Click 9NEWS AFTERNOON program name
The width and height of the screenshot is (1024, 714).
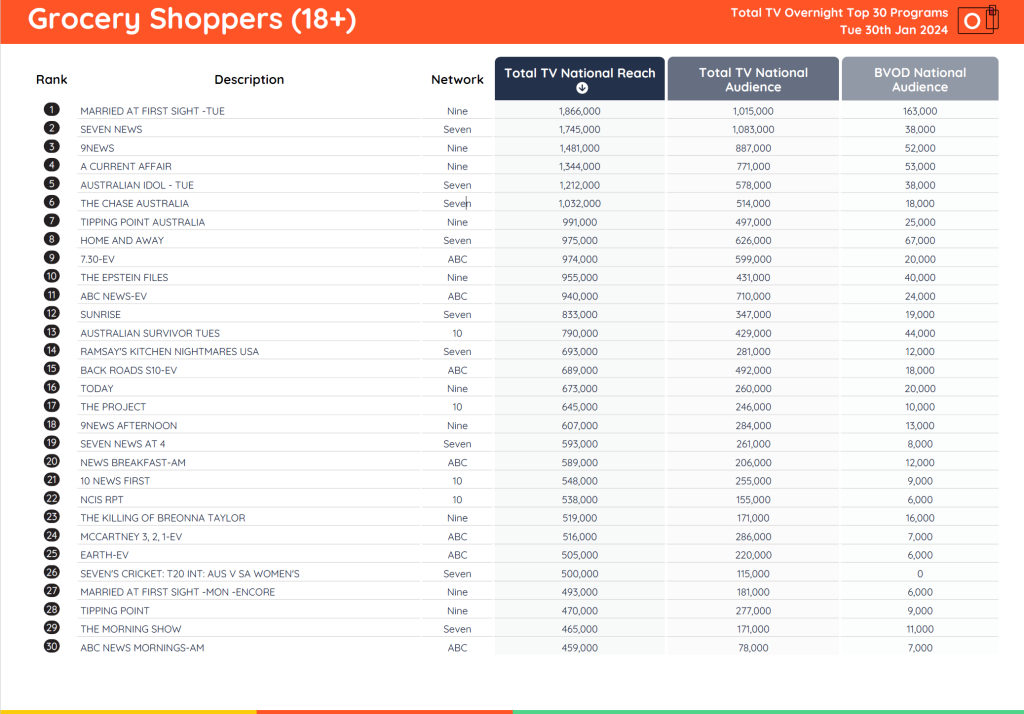click(129, 426)
